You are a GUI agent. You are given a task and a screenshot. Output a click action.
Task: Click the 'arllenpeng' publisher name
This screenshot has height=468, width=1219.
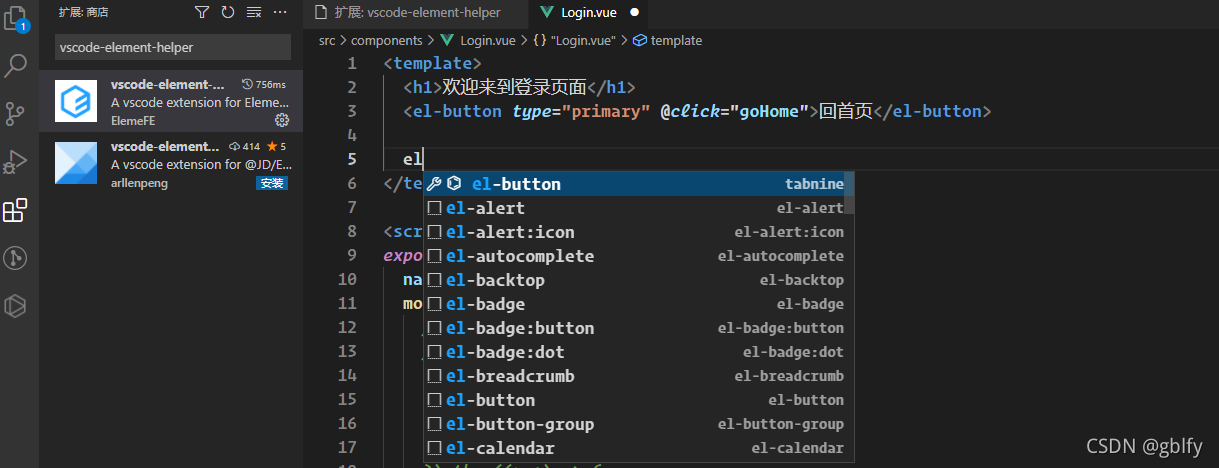(x=138, y=183)
